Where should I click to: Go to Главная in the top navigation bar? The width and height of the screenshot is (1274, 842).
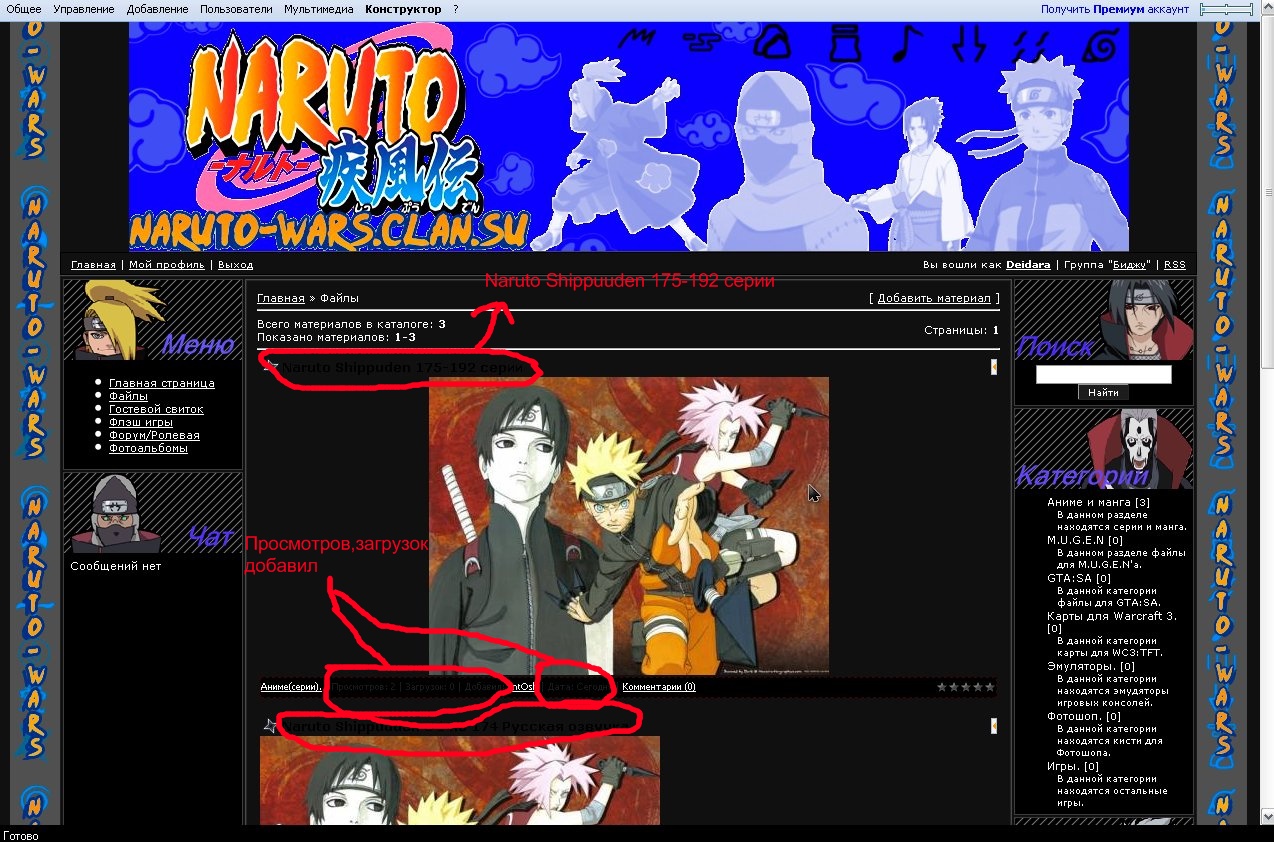93,265
